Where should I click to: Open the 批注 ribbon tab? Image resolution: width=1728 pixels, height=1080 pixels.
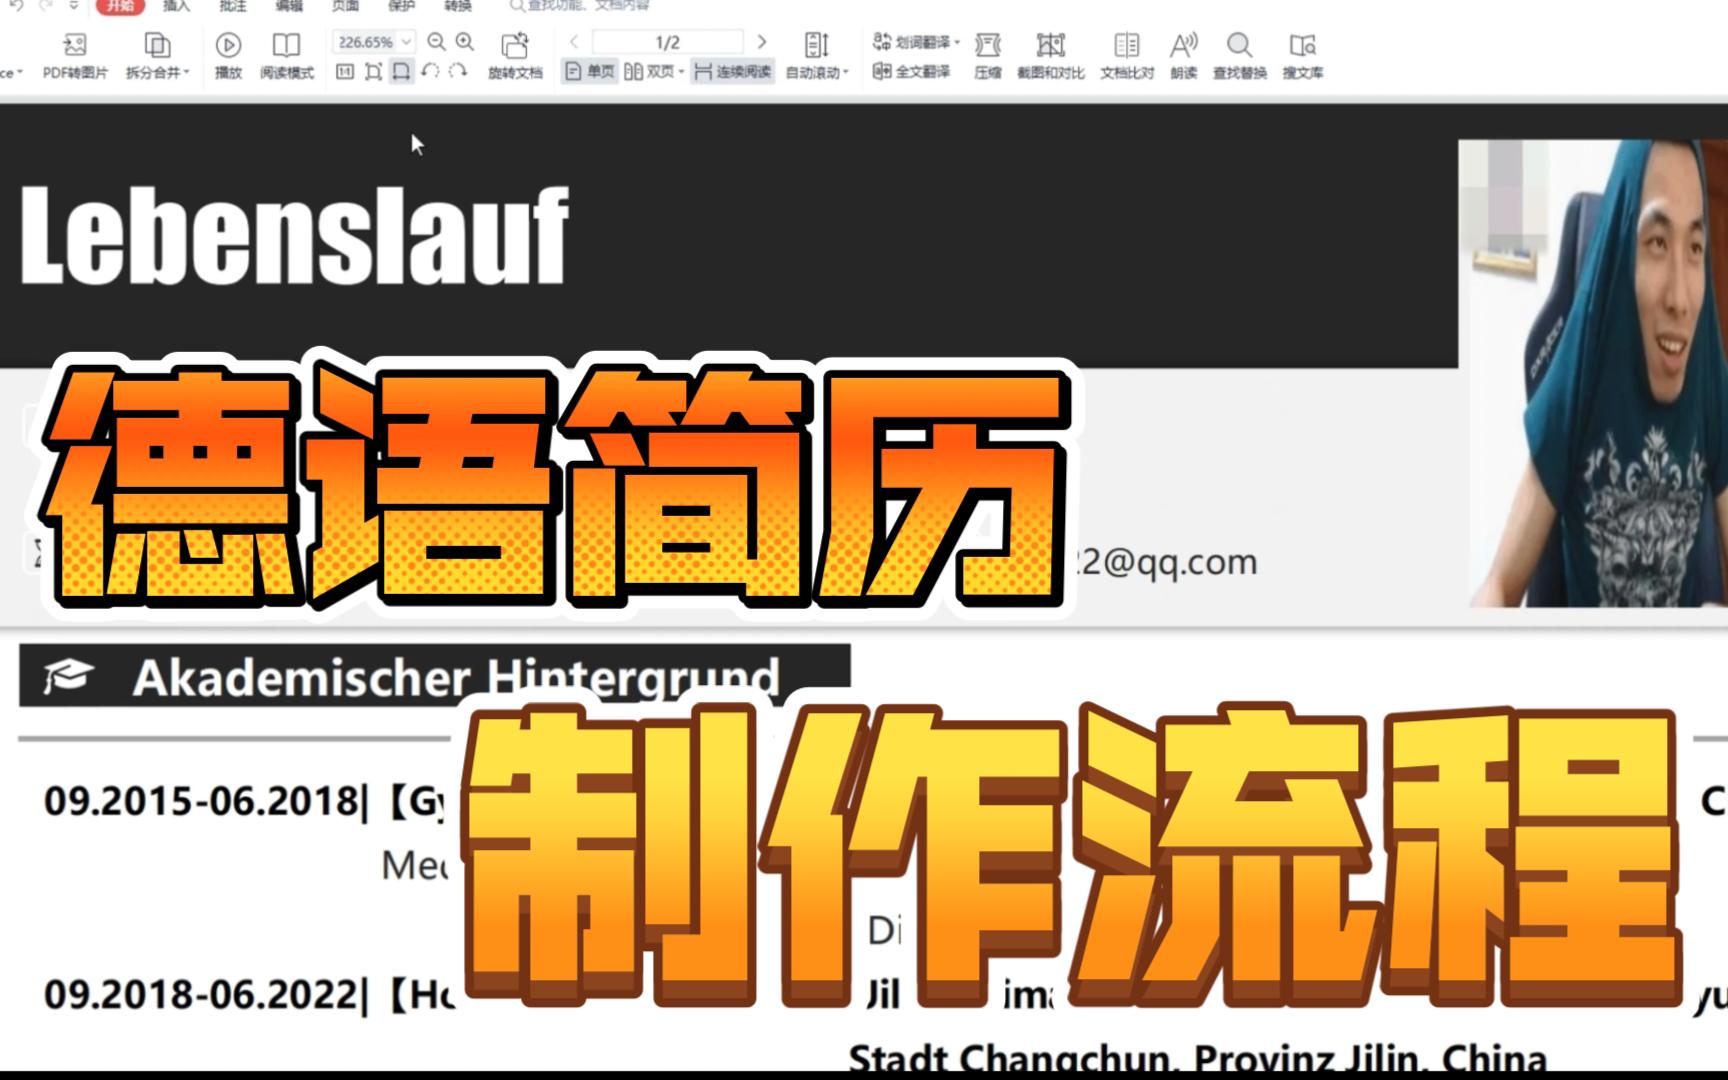(232, 6)
